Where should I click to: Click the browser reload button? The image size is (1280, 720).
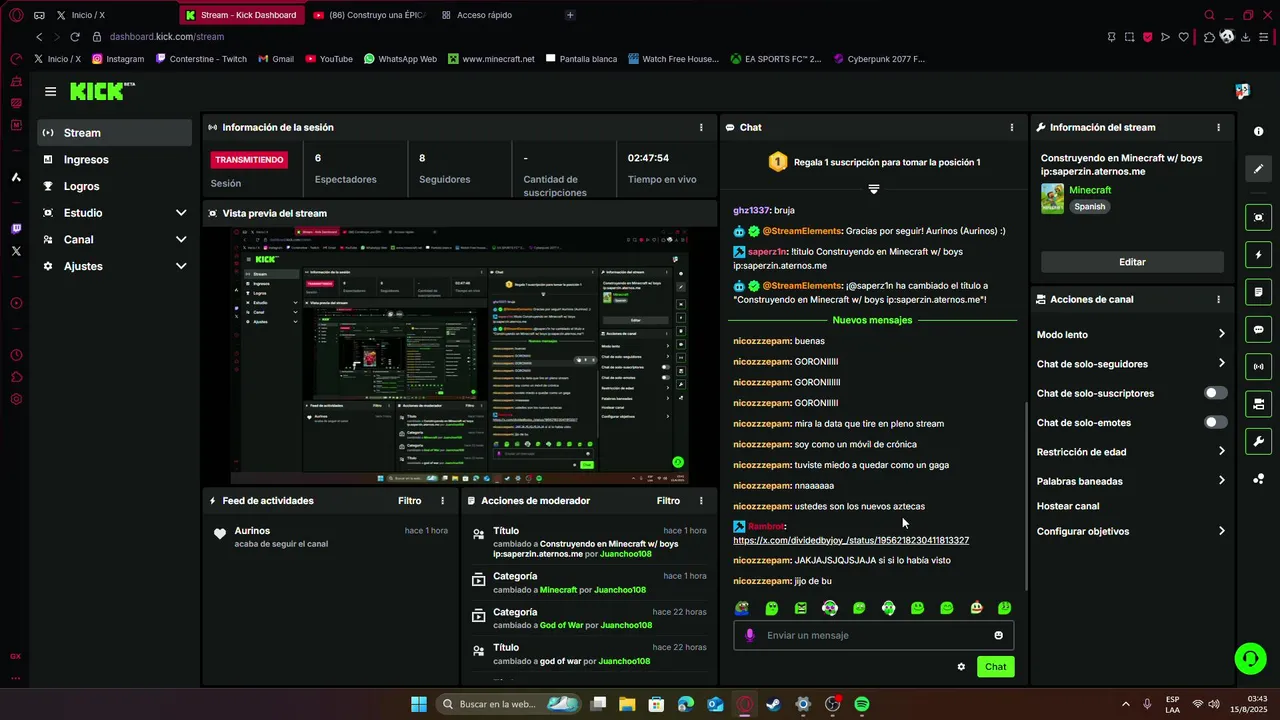coord(74,37)
